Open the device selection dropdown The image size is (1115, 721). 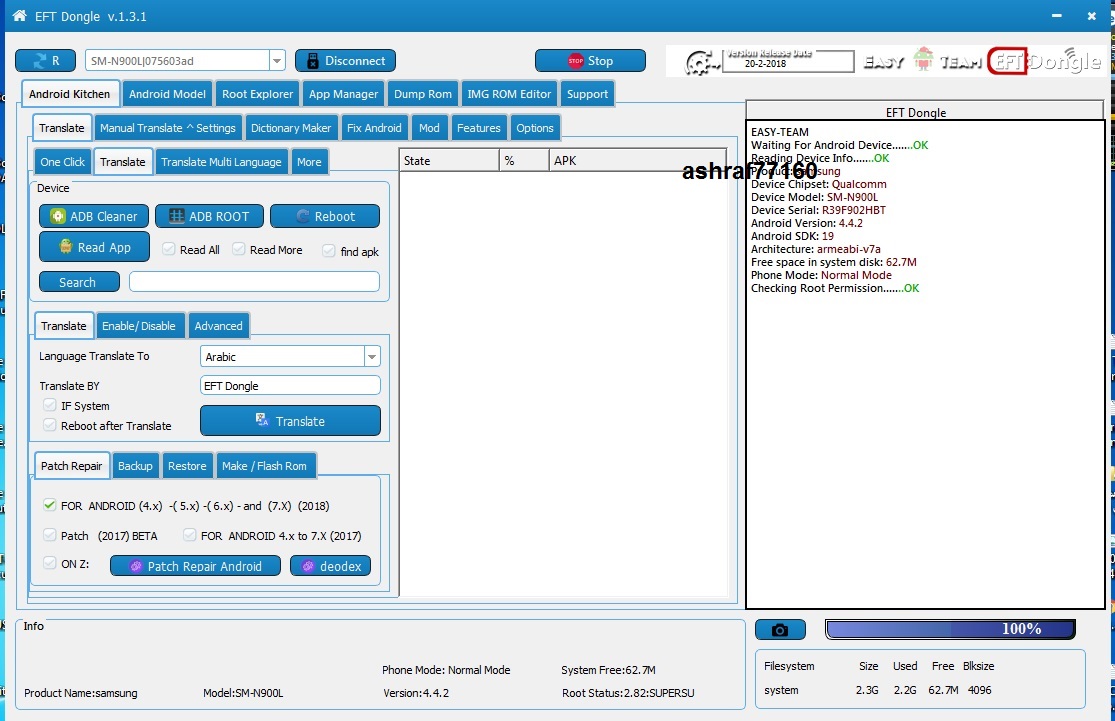[x=277, y=60]
